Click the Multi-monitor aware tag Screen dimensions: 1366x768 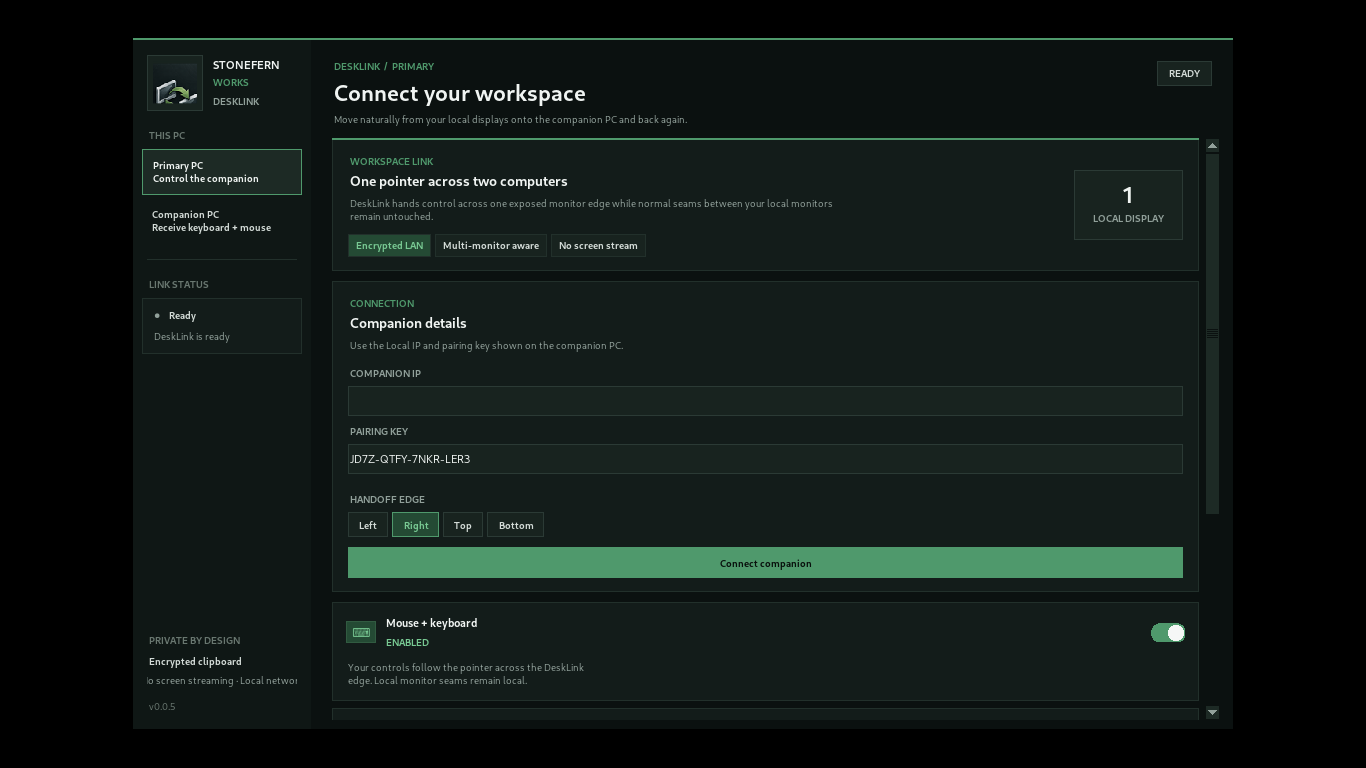491,246
